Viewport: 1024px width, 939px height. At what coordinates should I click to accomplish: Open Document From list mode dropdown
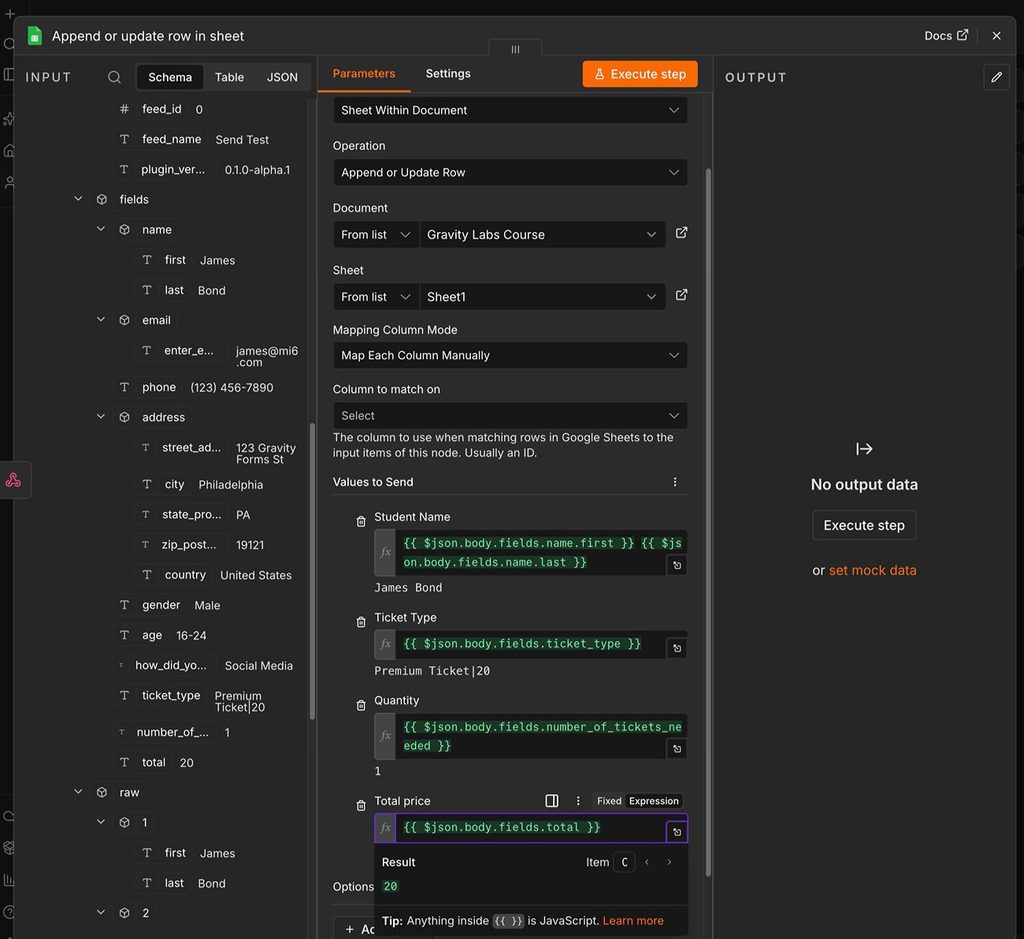[376, 234]
